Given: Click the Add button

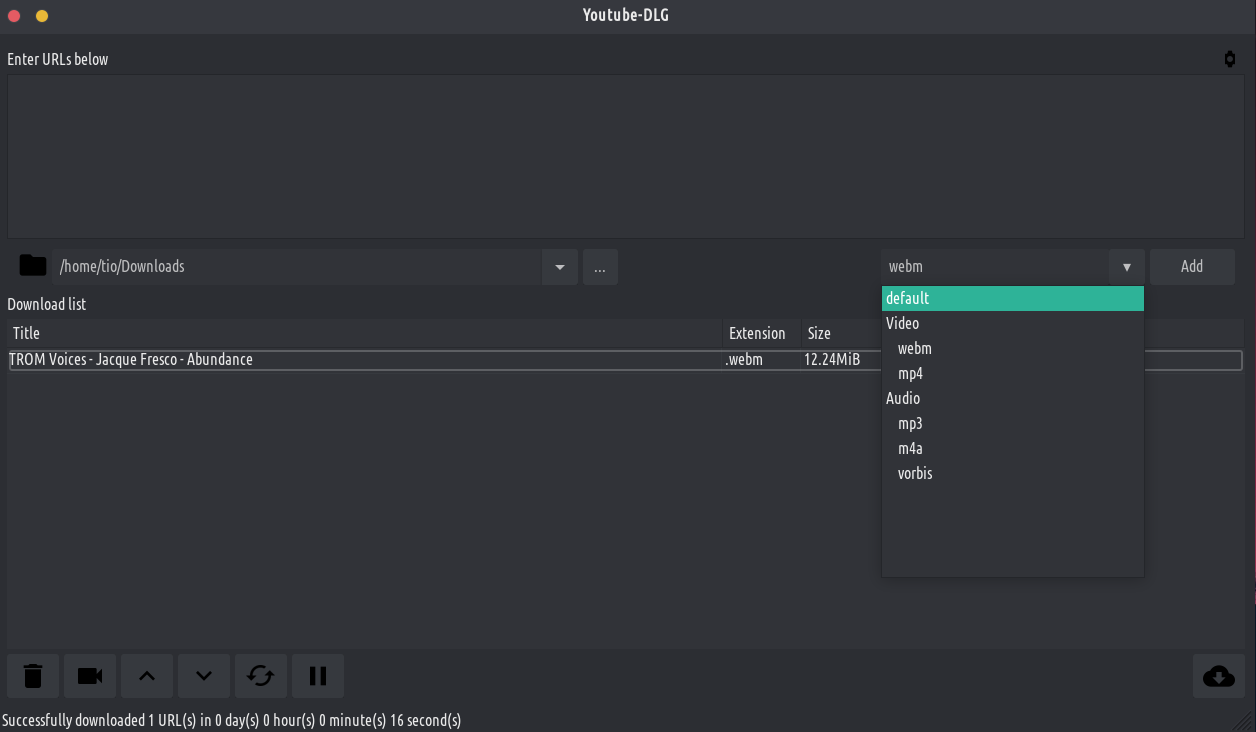Looking at the screenshot, I should click(1191, 267).
